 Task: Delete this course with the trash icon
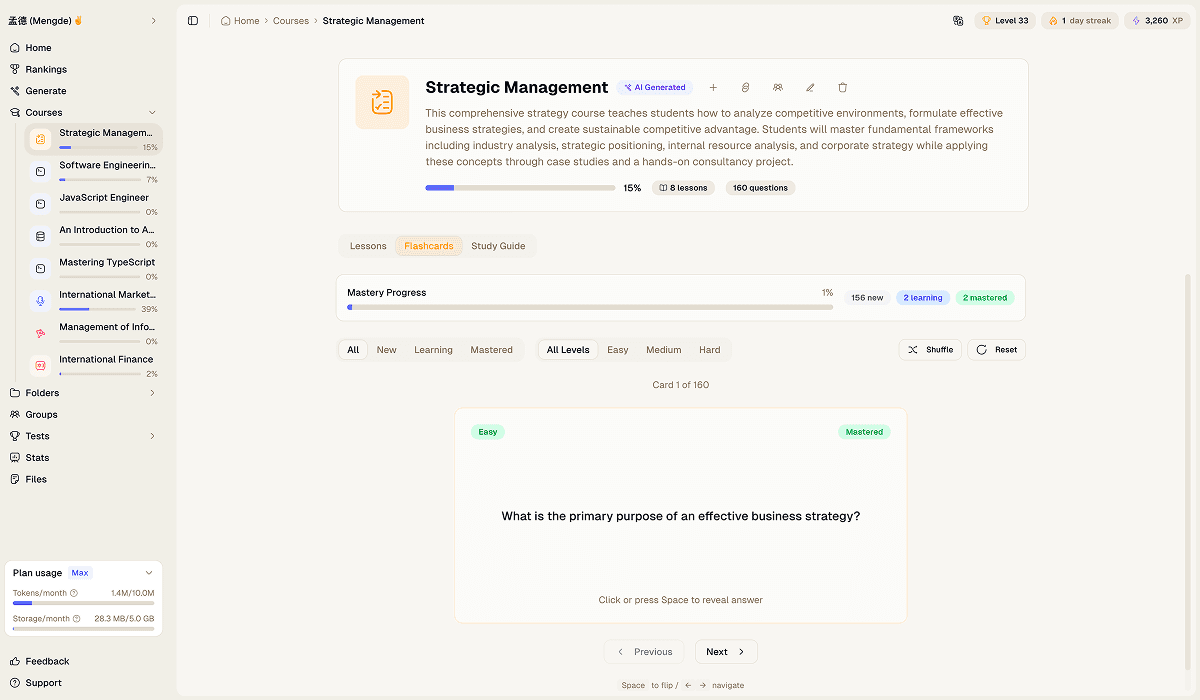[843, 87]
